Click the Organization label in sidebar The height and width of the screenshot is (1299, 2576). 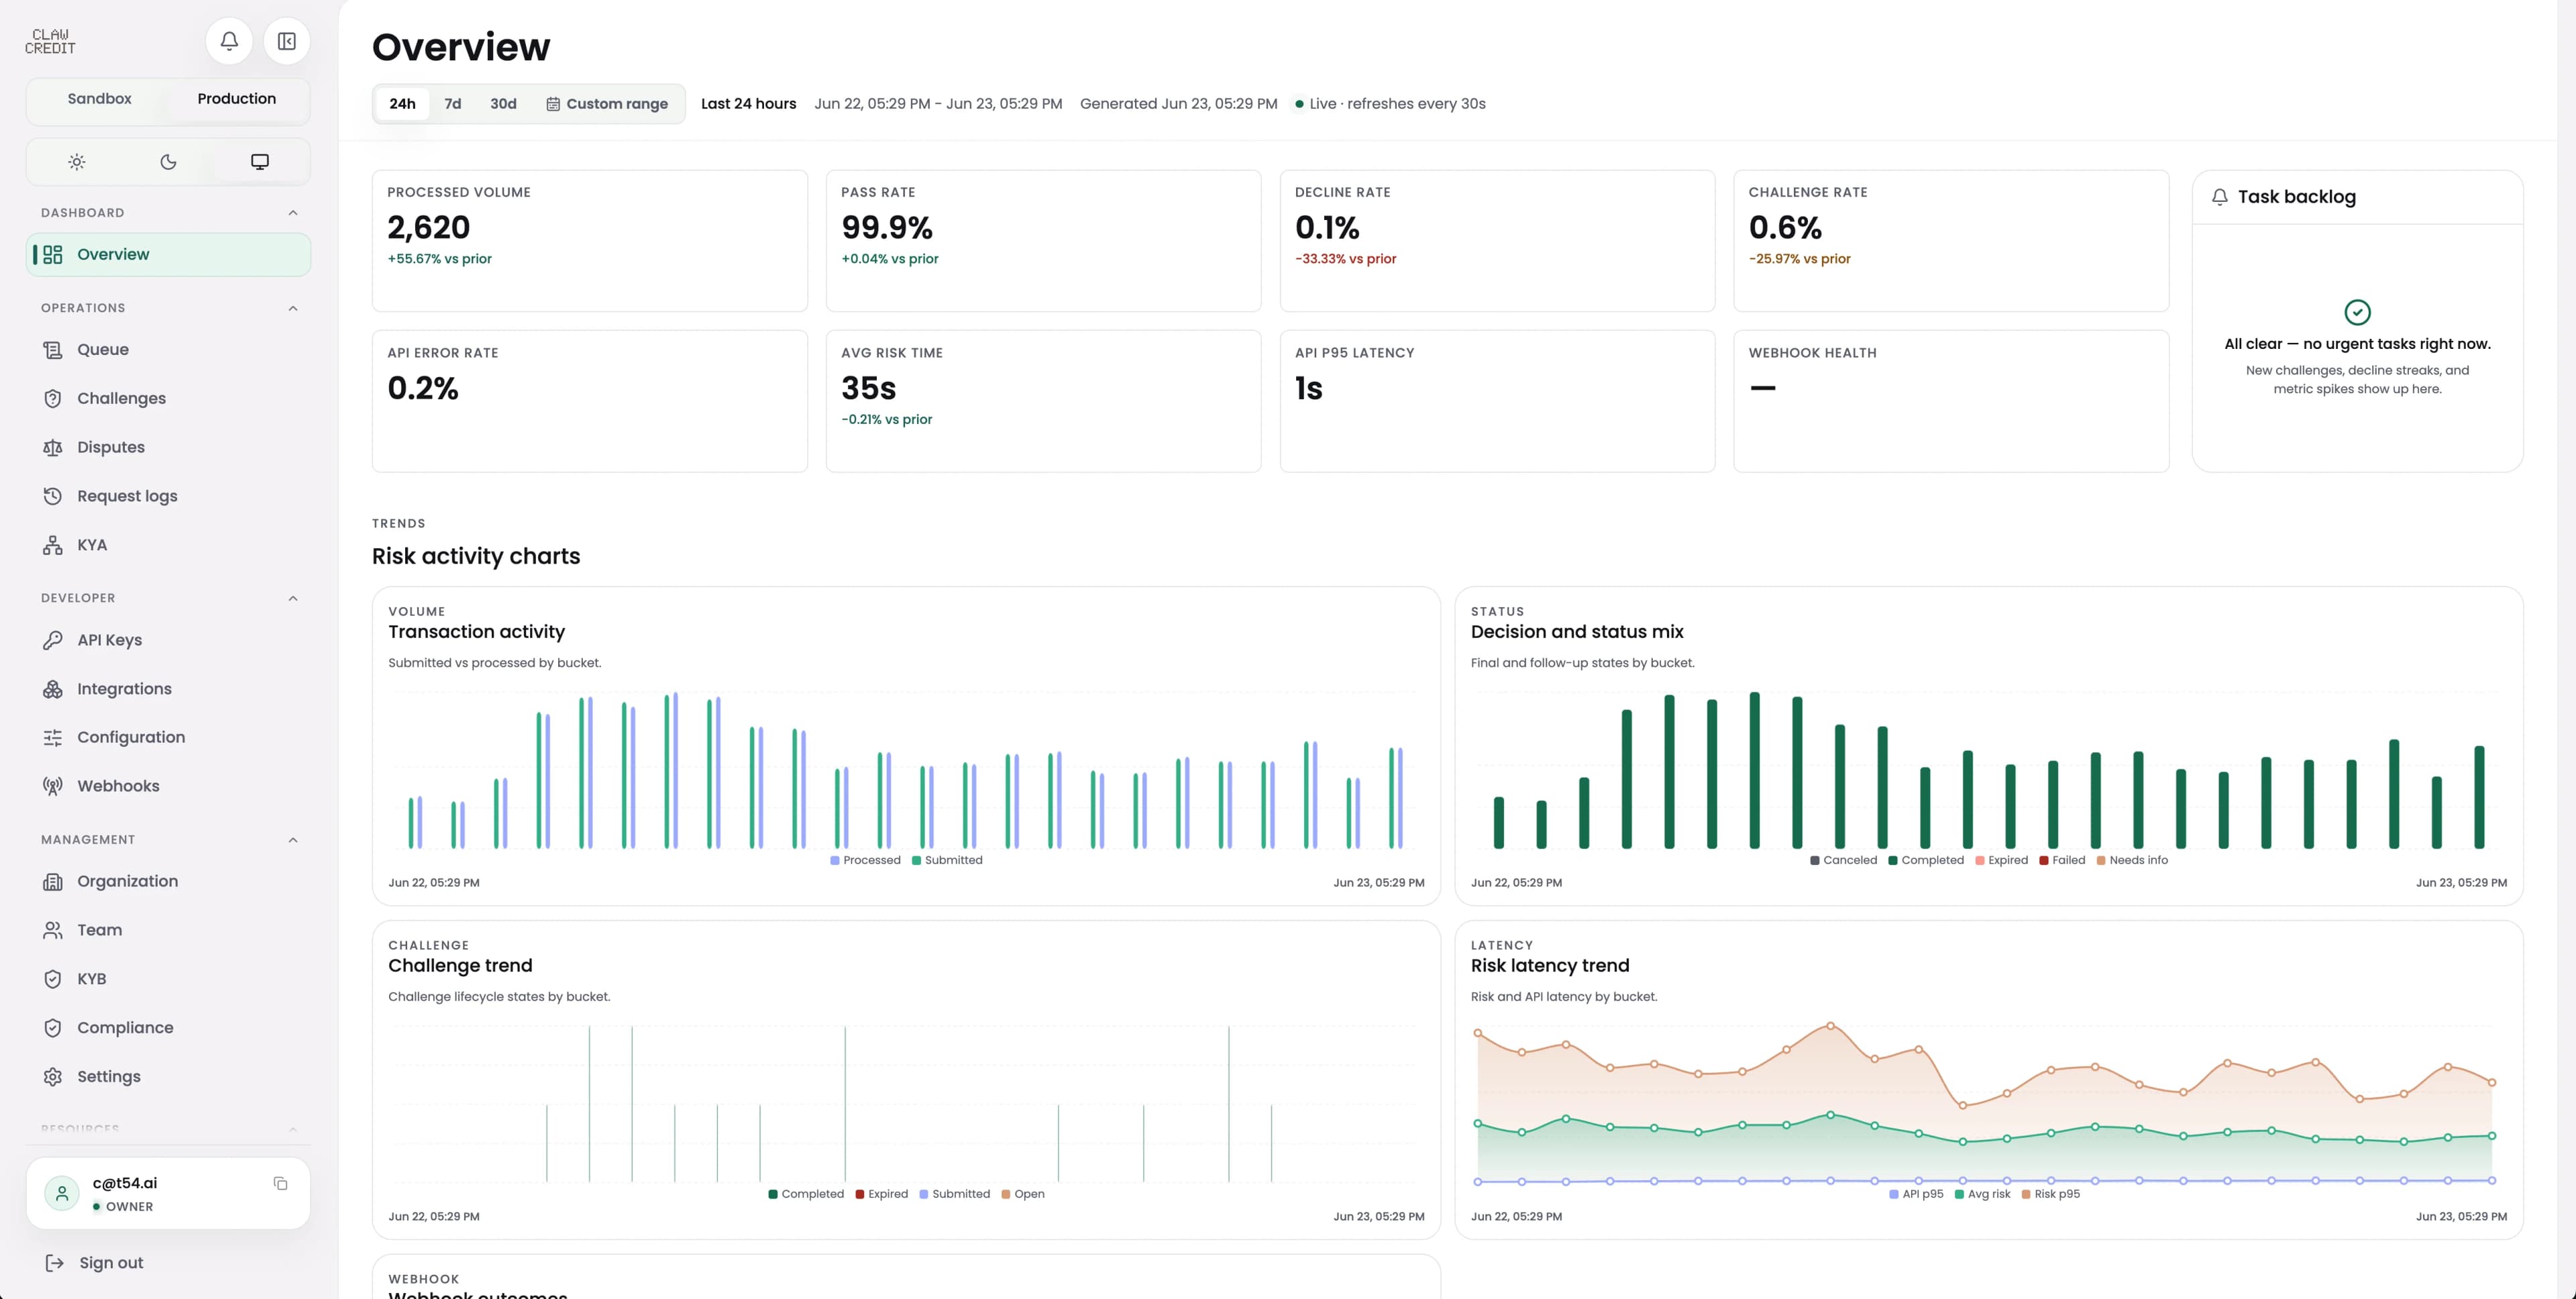tap(127, 882)
